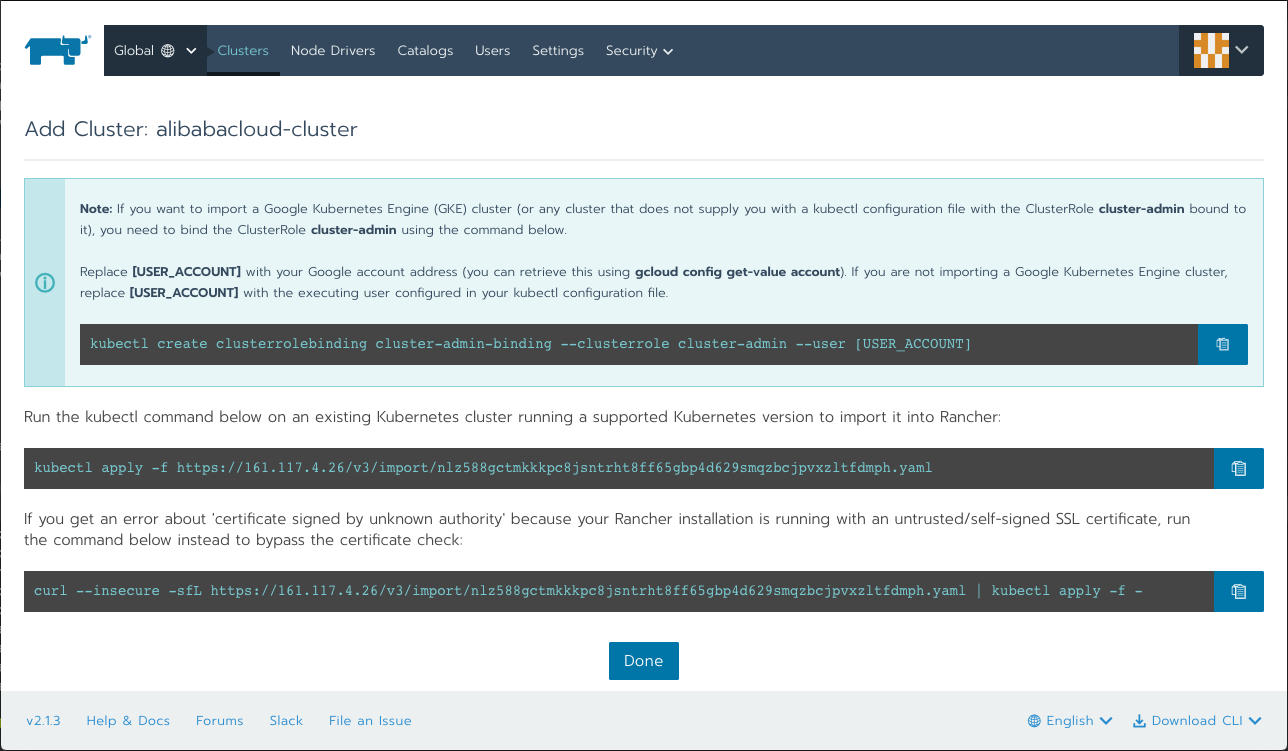Open the Help & Docs link

128,720
